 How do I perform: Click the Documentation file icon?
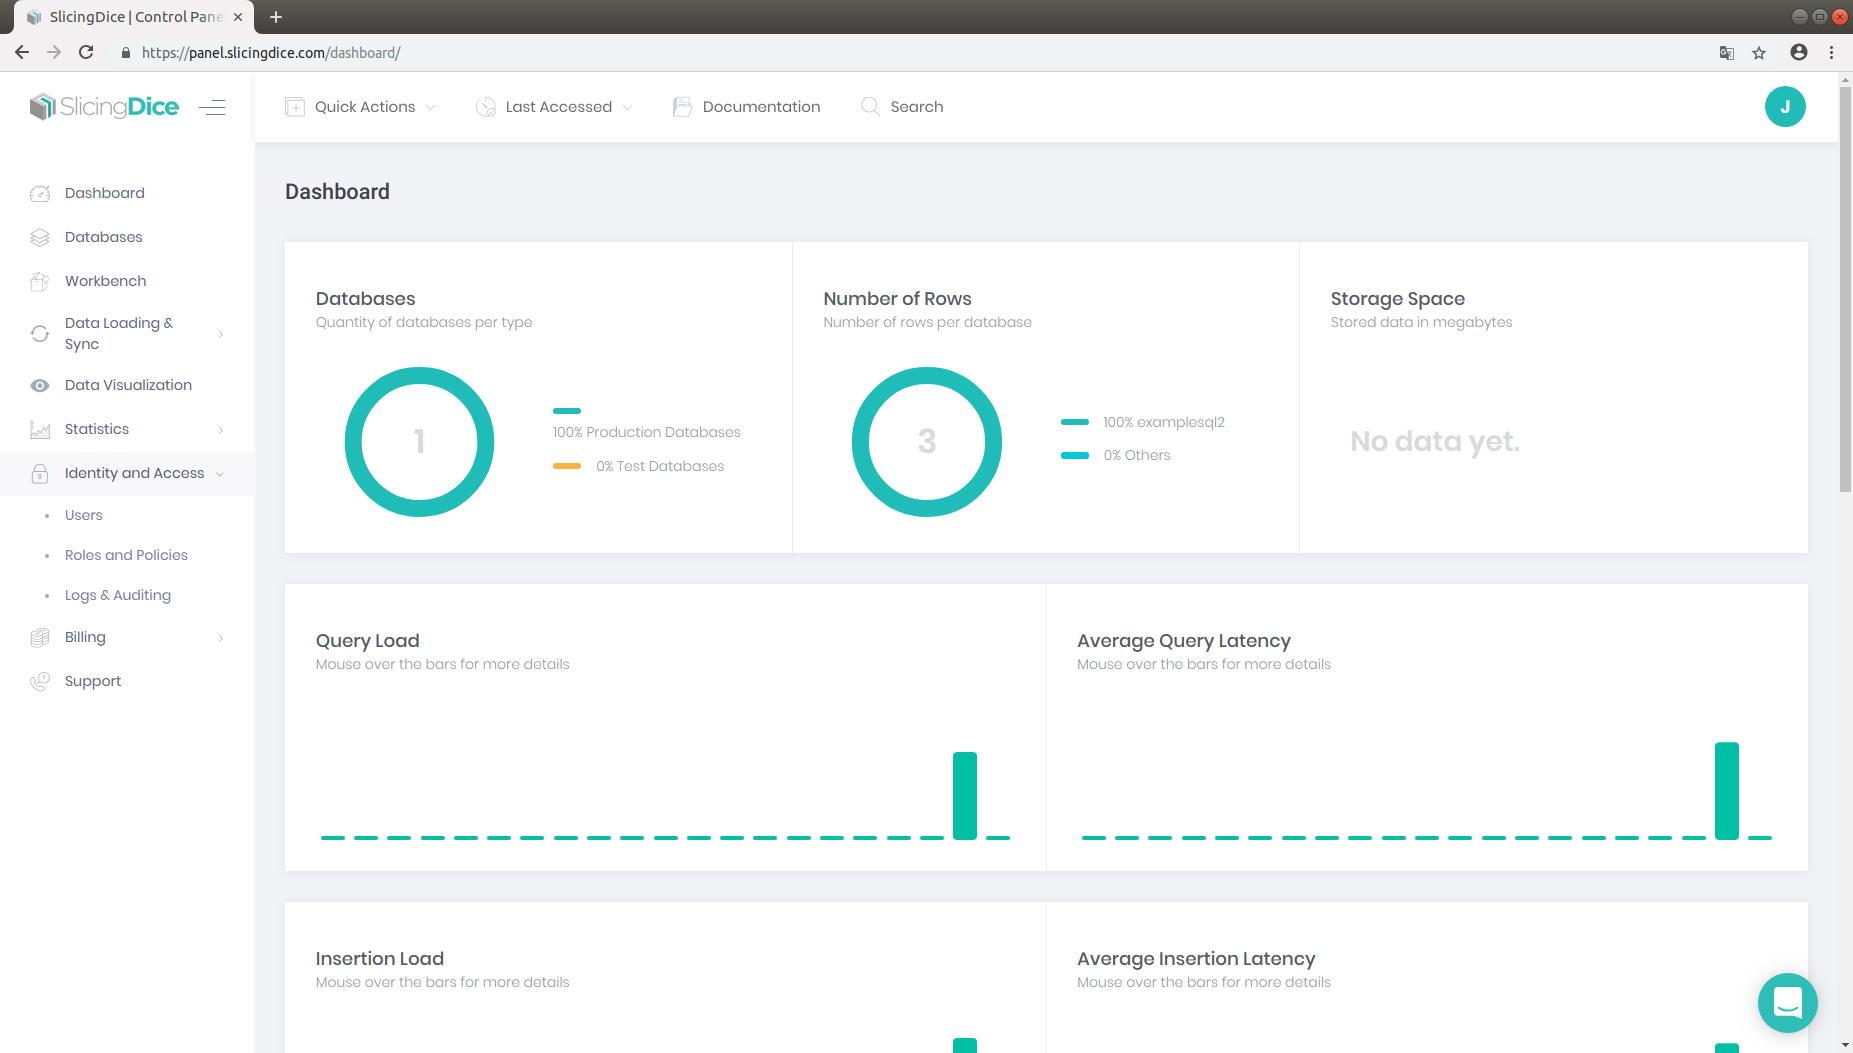683,107
